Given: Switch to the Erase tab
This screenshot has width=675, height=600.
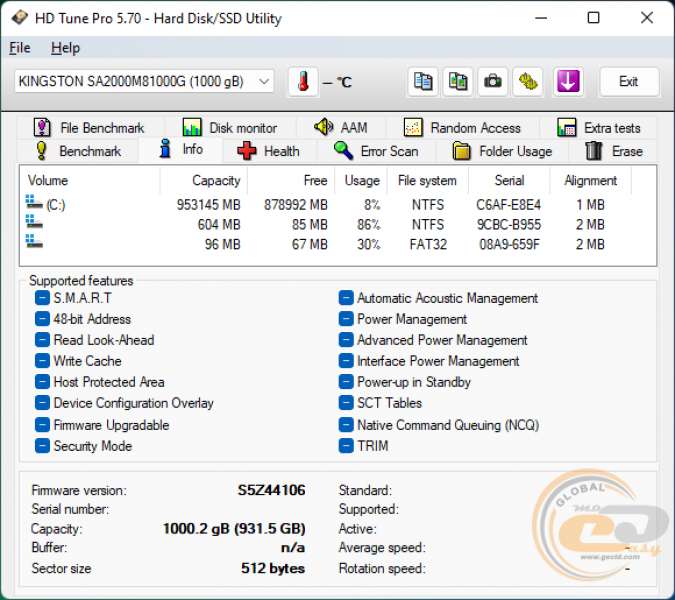Looking at the screenshot, I should 614,151.
